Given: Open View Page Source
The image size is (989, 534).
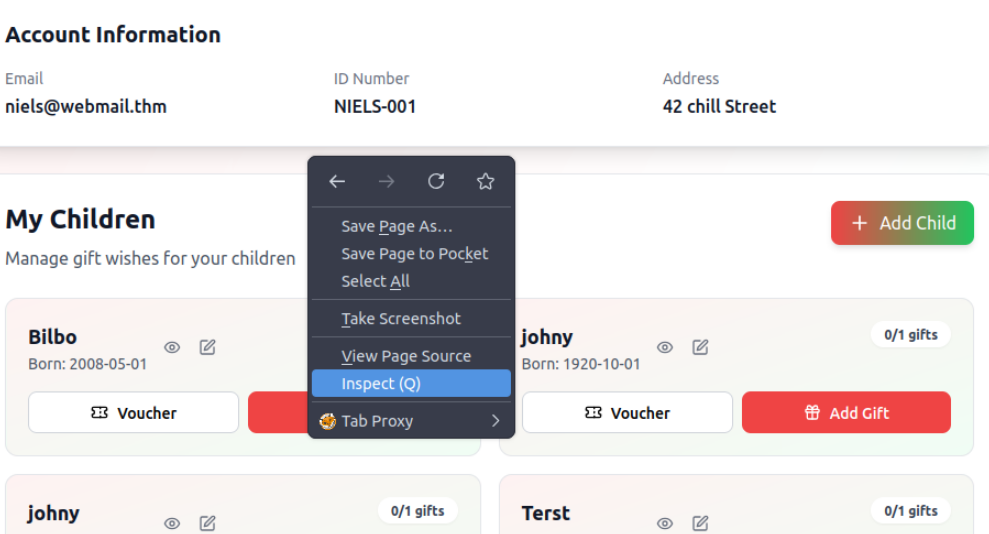Looking at the screenshot, I should (x=405, y=356).
